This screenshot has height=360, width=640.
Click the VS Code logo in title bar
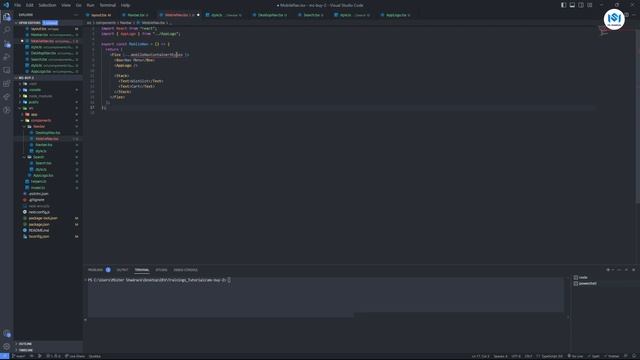(6, 5)
